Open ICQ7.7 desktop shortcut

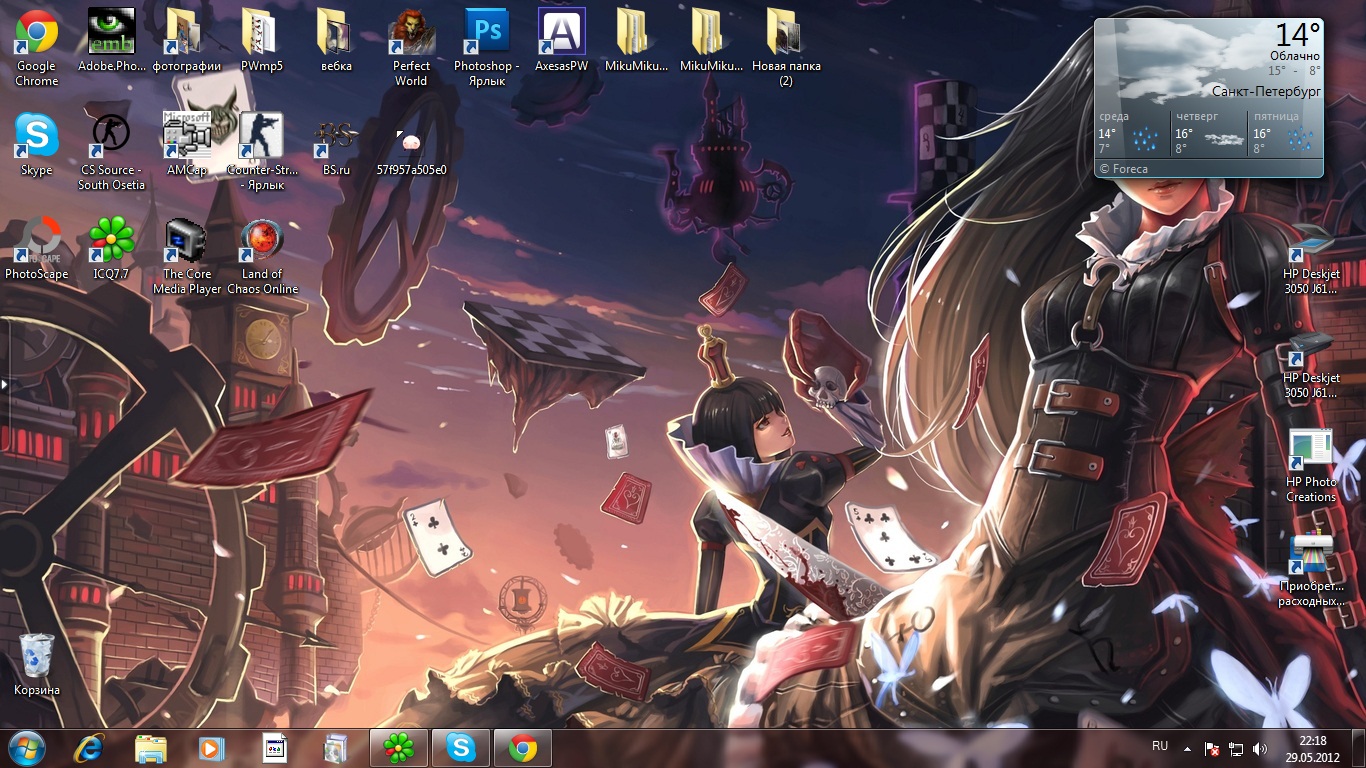tap(111, 248)
